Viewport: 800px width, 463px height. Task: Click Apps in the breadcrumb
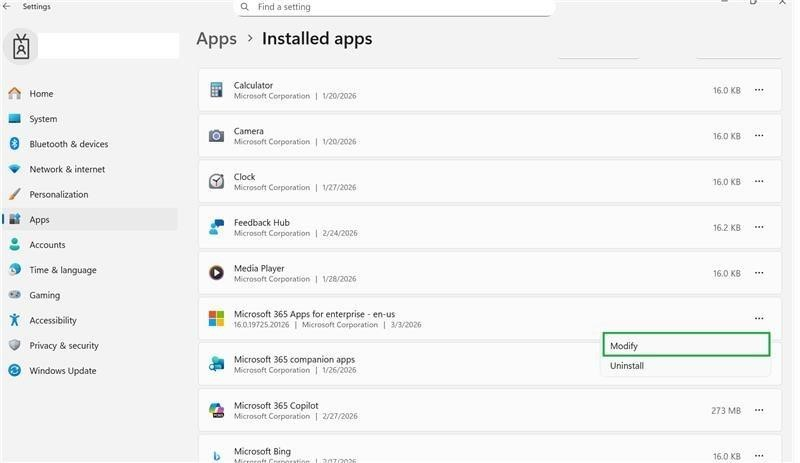(x=216, y=39)
